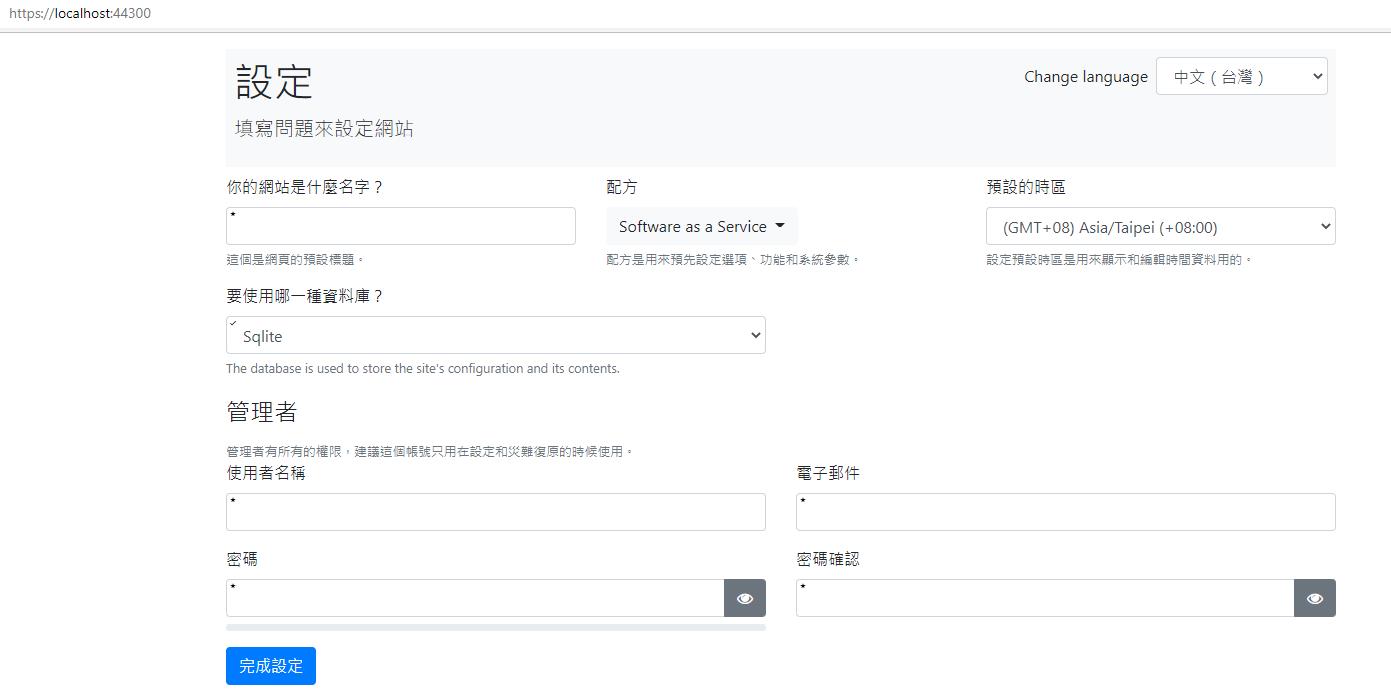Click the 密碼確認 label
Screen dimensions: 1391x697
click(828, 559)
